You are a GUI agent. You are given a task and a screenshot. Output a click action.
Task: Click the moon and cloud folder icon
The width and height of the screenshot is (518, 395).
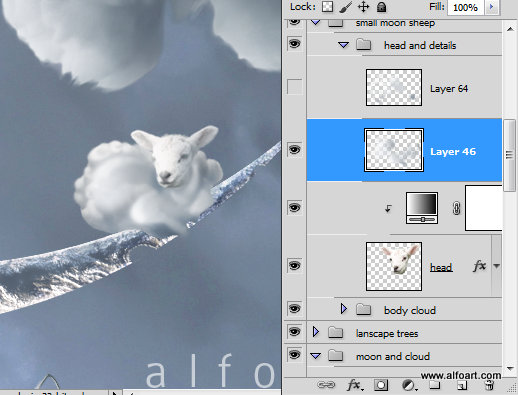[x=335, y=355]
